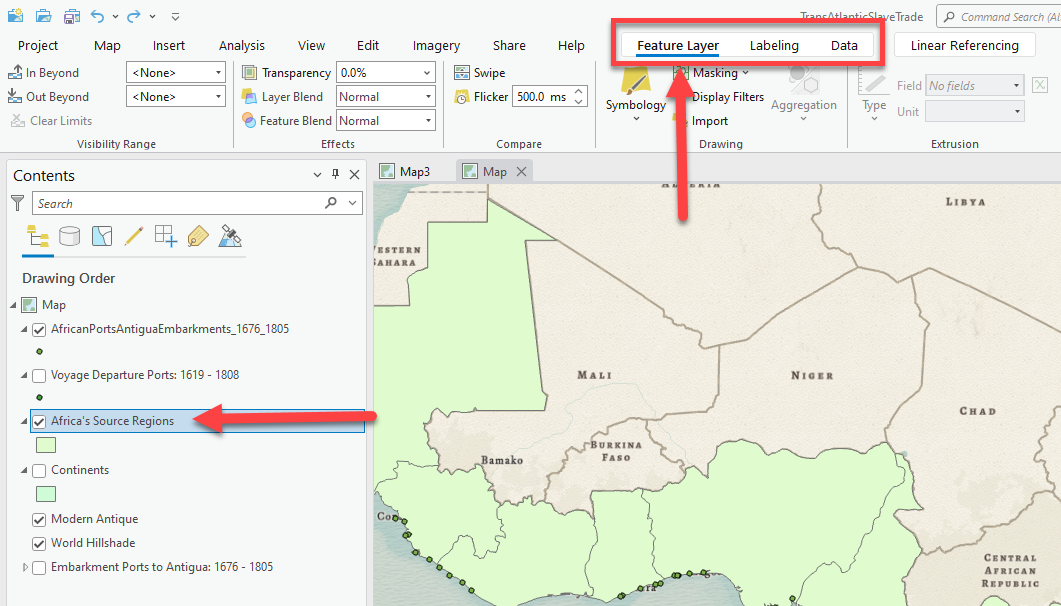1061x606 pixels.
Task: Open List By Labeling tag icon
Action: tap(198, 236)
